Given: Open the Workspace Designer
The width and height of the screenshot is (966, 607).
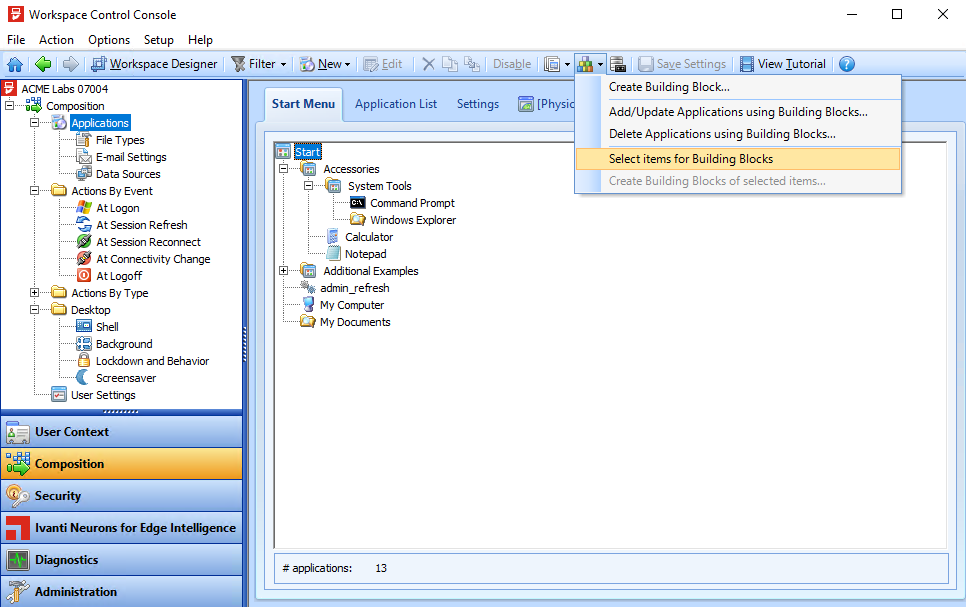Looking at the screenshot, I should (154, 64).
